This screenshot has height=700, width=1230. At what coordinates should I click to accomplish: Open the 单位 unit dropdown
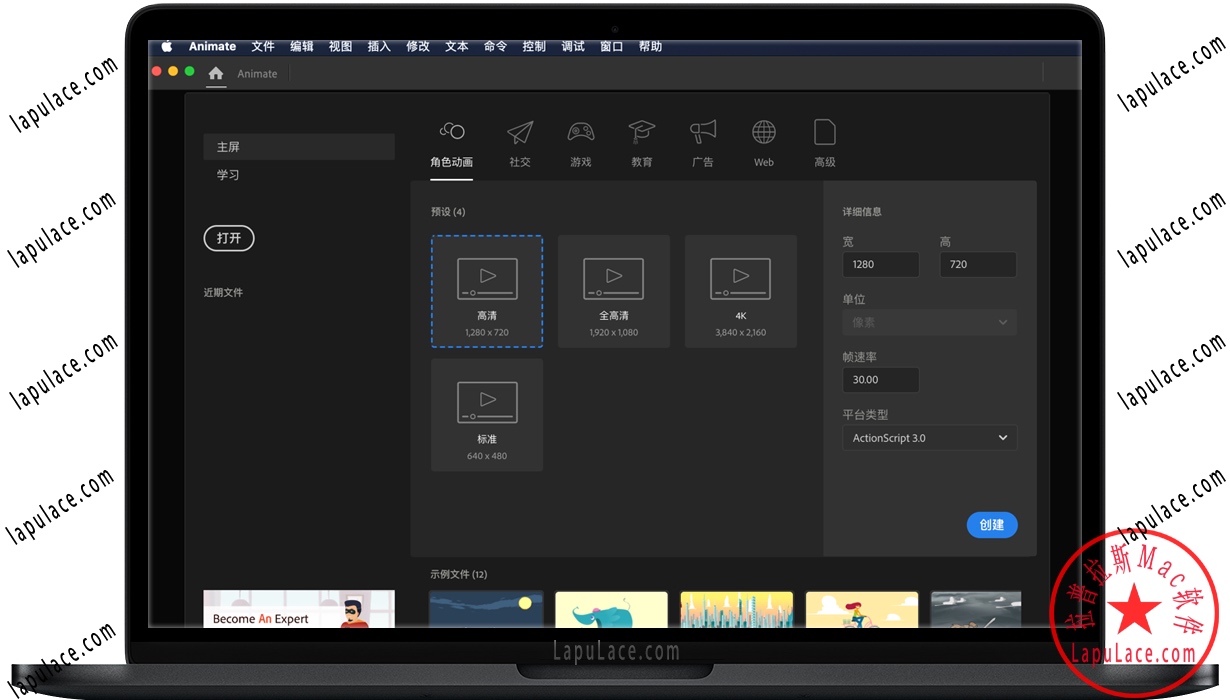pyautogui.click(x=929, y=322)
